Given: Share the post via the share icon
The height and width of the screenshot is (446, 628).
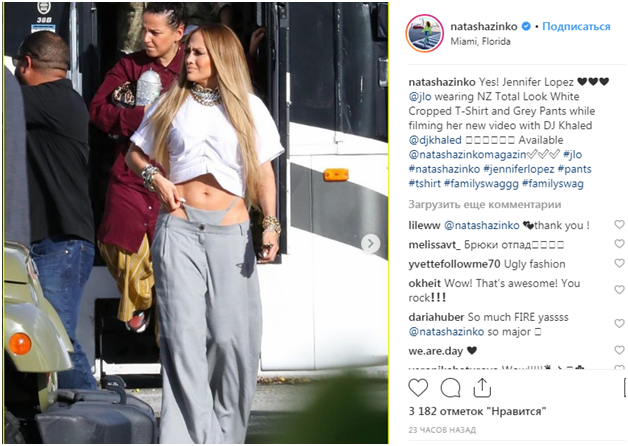Looking at the screenshot, I should 482,388.
